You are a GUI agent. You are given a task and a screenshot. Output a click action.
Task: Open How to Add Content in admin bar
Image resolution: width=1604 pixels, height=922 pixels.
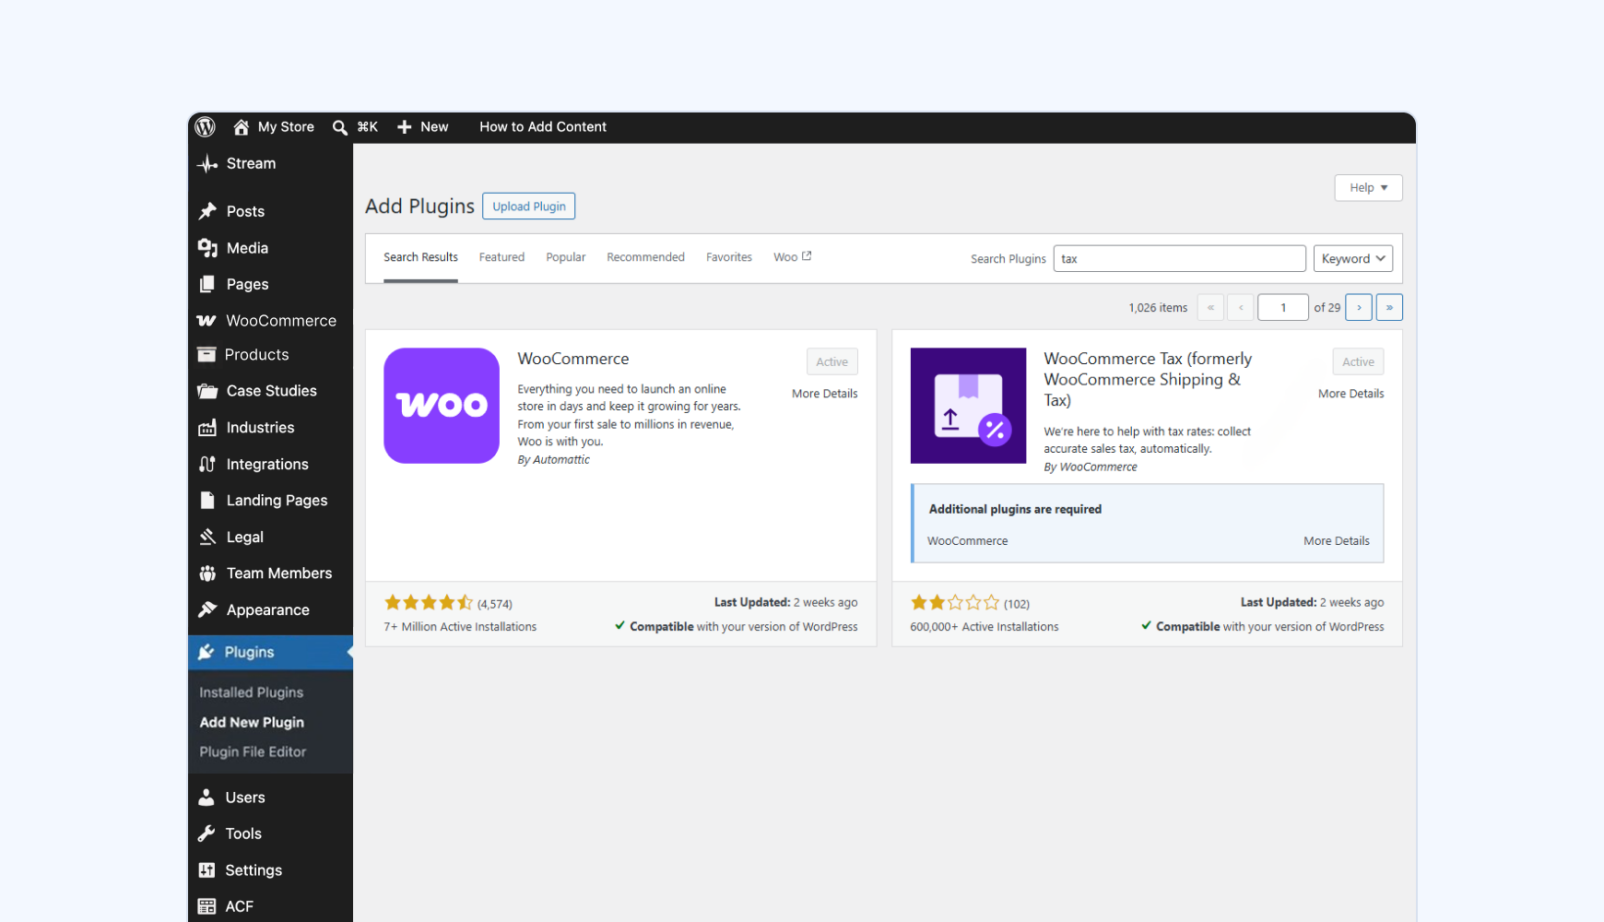click(x=543, y=127)
